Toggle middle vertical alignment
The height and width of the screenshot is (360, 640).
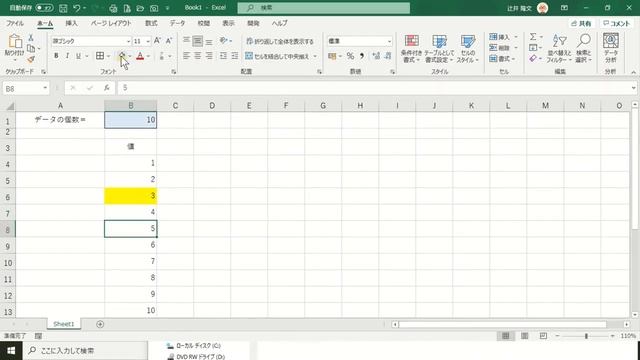198,41
